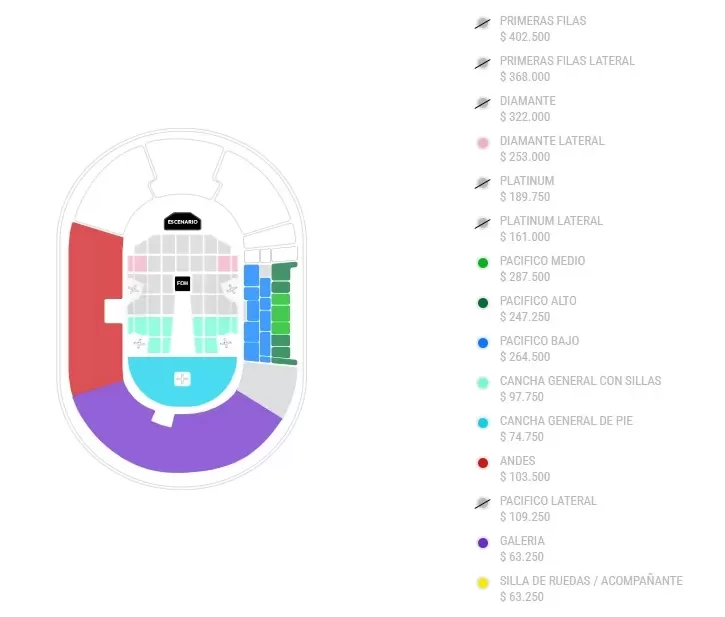The image size is (725, 617).
Task: Click the sold-out icon by Platinum Lateral
Action: tap(483, 222)
